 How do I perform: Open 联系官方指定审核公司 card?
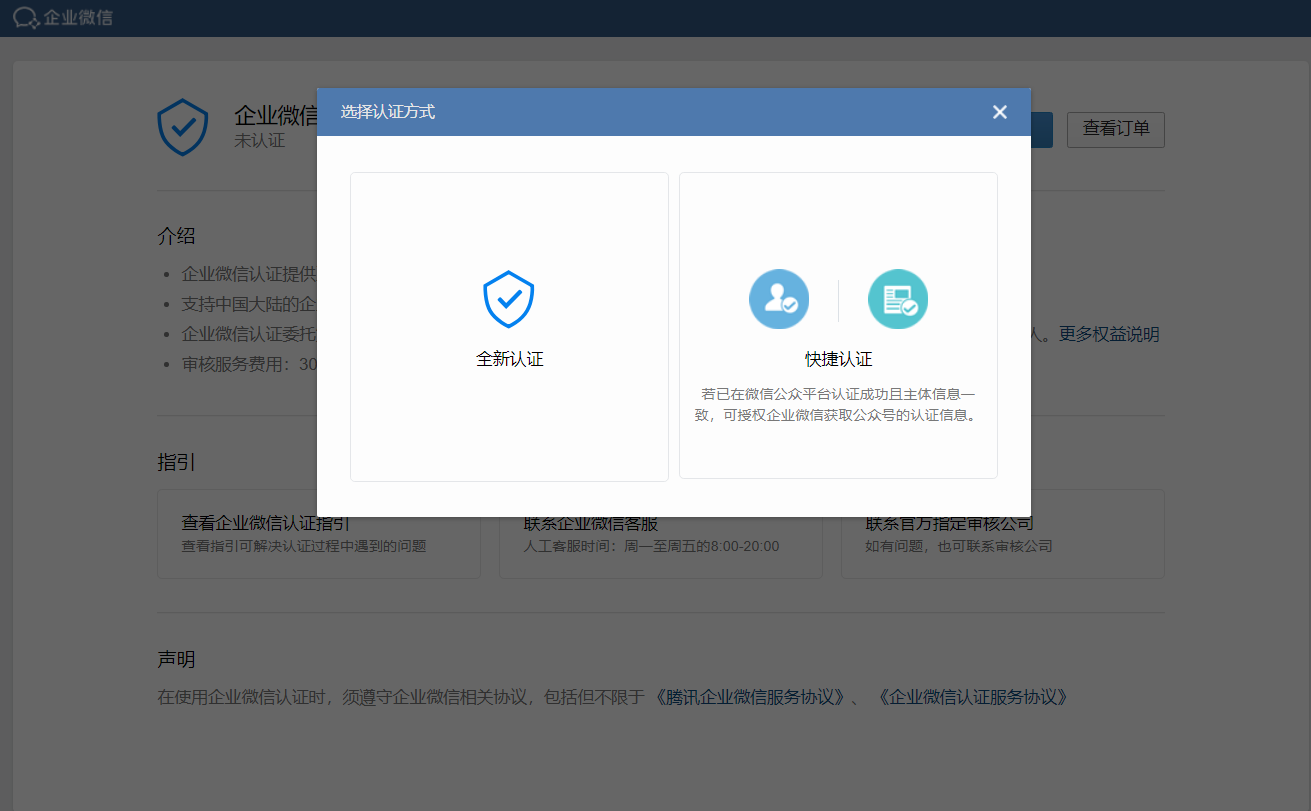point(1003,534)
